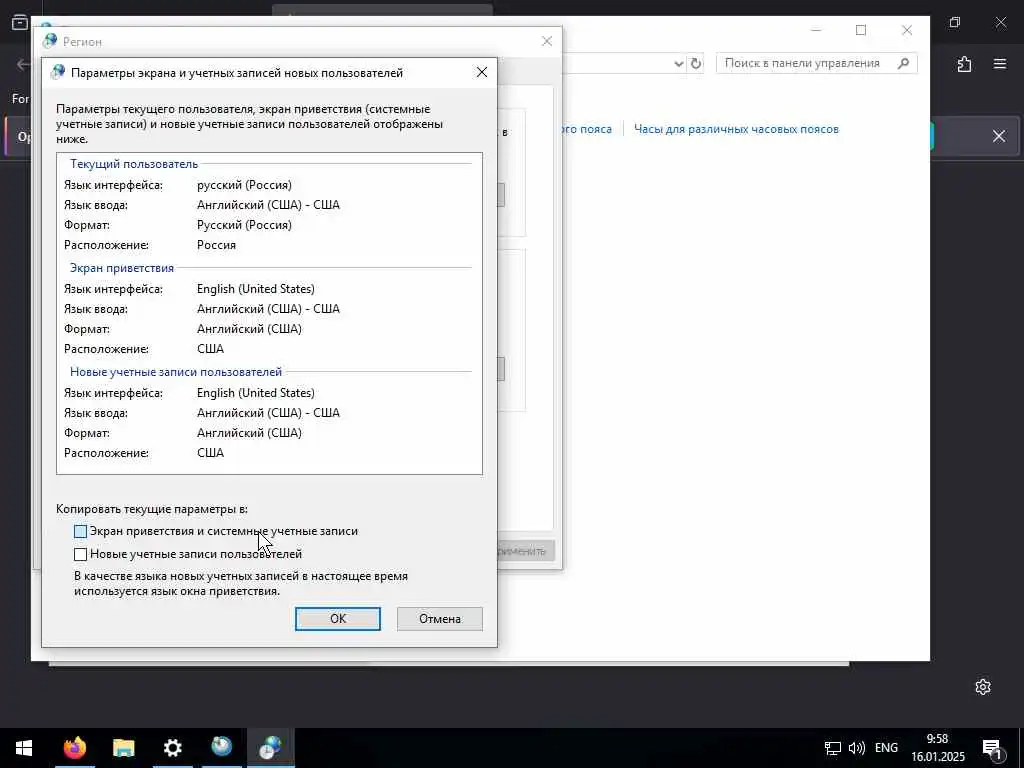Image resolution: width=1024 pixels, height=768 pixels.
Task: Click the magnifier search icon in control panel
Action: pyautogui.click(x=903, y=63)
